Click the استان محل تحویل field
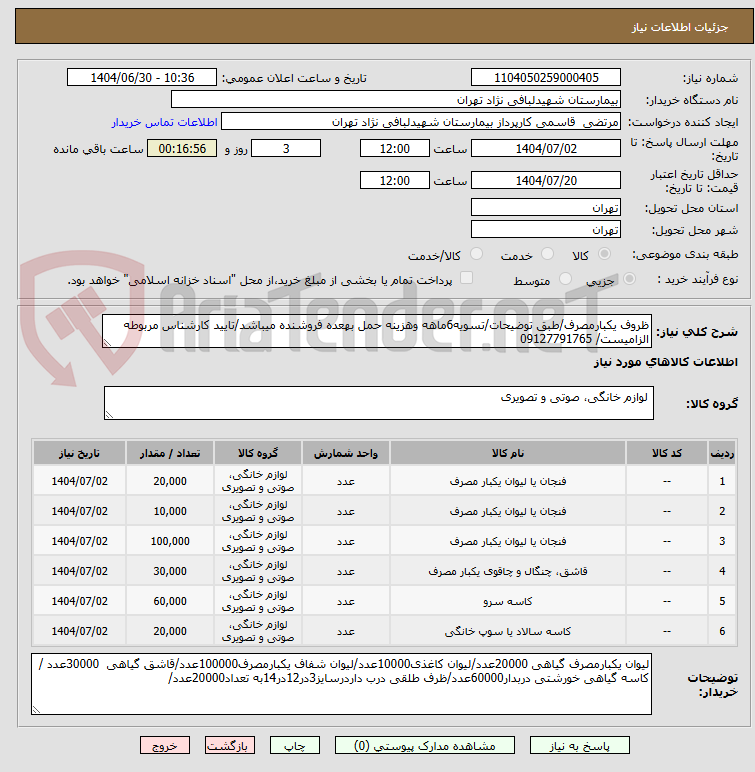Viewport: 755px width, 772px height. 546,207
